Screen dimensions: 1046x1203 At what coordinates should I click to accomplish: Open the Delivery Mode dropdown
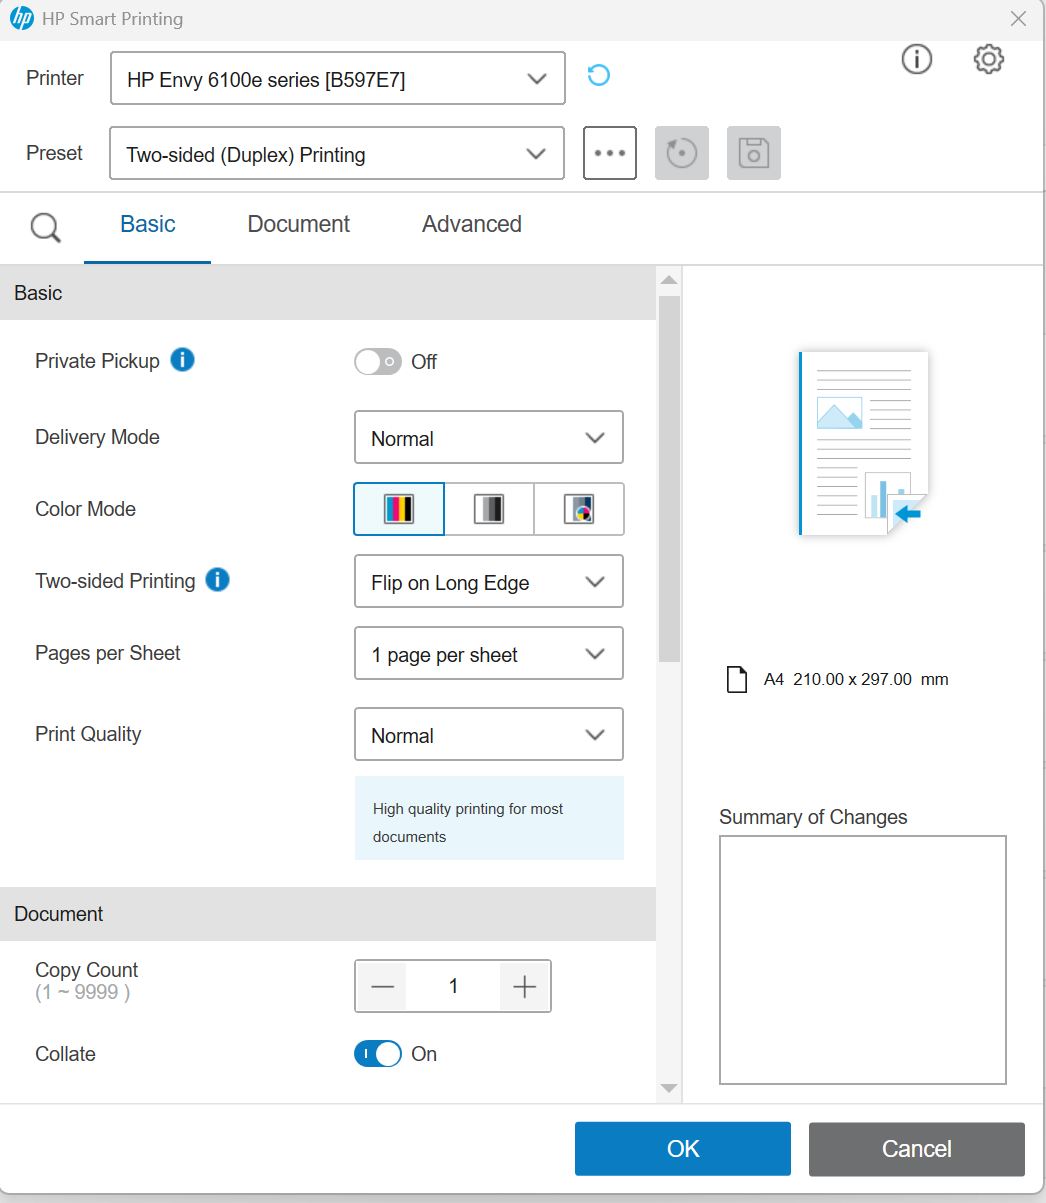click(489, 438)
